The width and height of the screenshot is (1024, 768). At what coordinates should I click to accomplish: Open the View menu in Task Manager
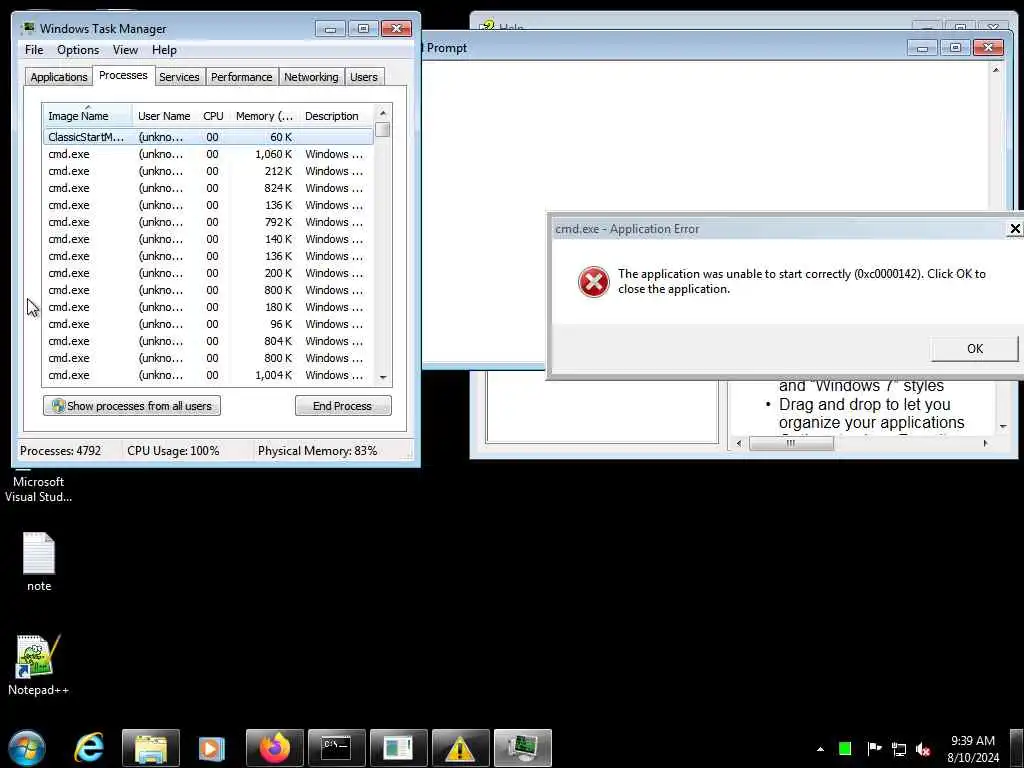pos(125,50)
